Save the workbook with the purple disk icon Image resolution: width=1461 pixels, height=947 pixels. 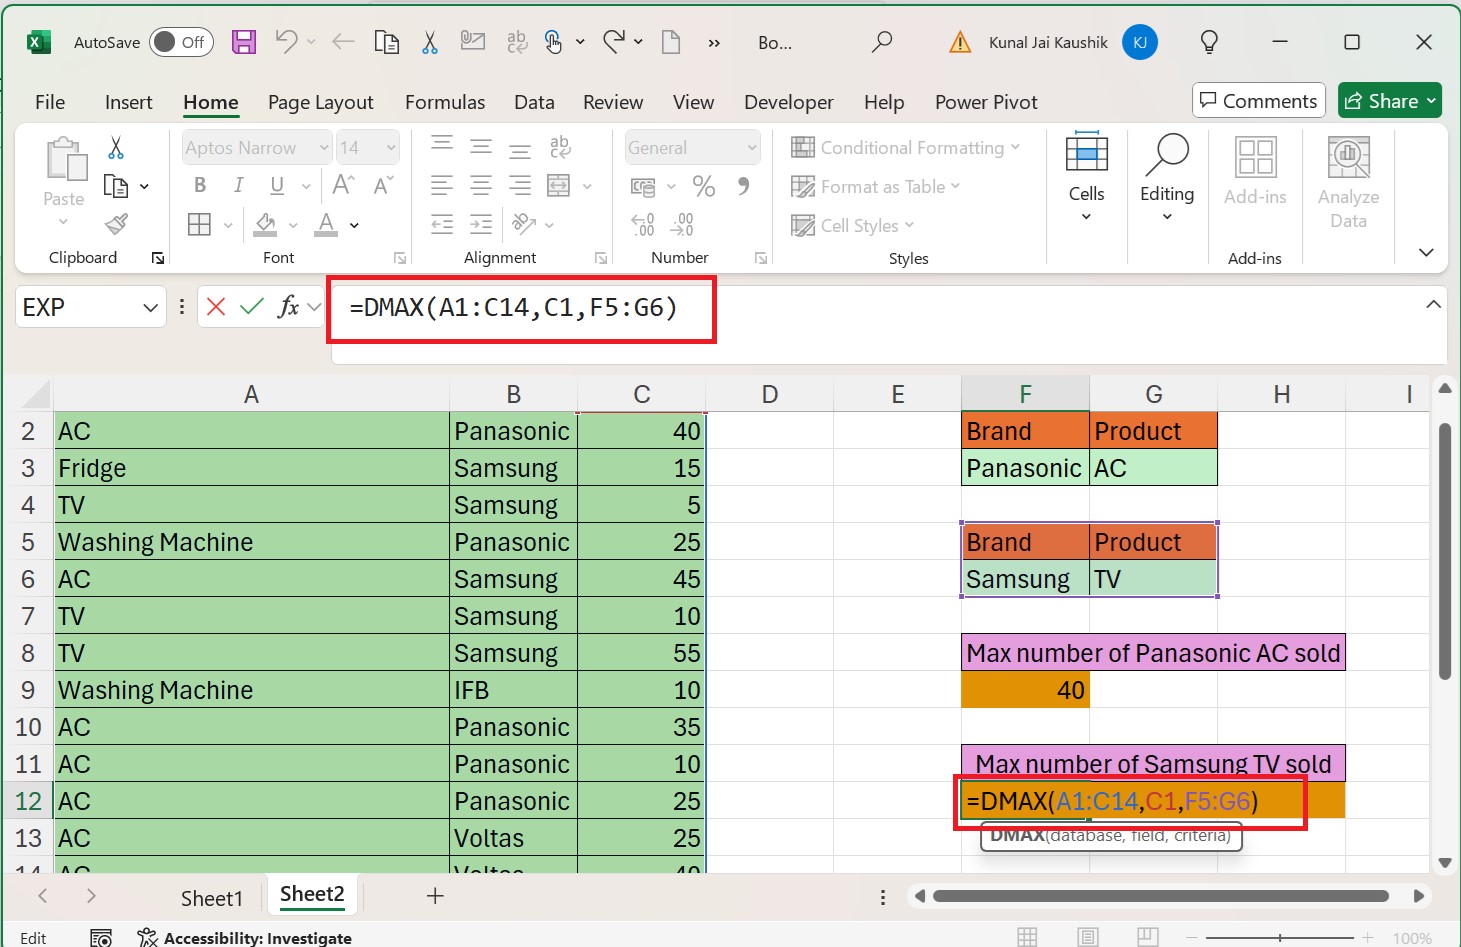[x=244, y=42]
